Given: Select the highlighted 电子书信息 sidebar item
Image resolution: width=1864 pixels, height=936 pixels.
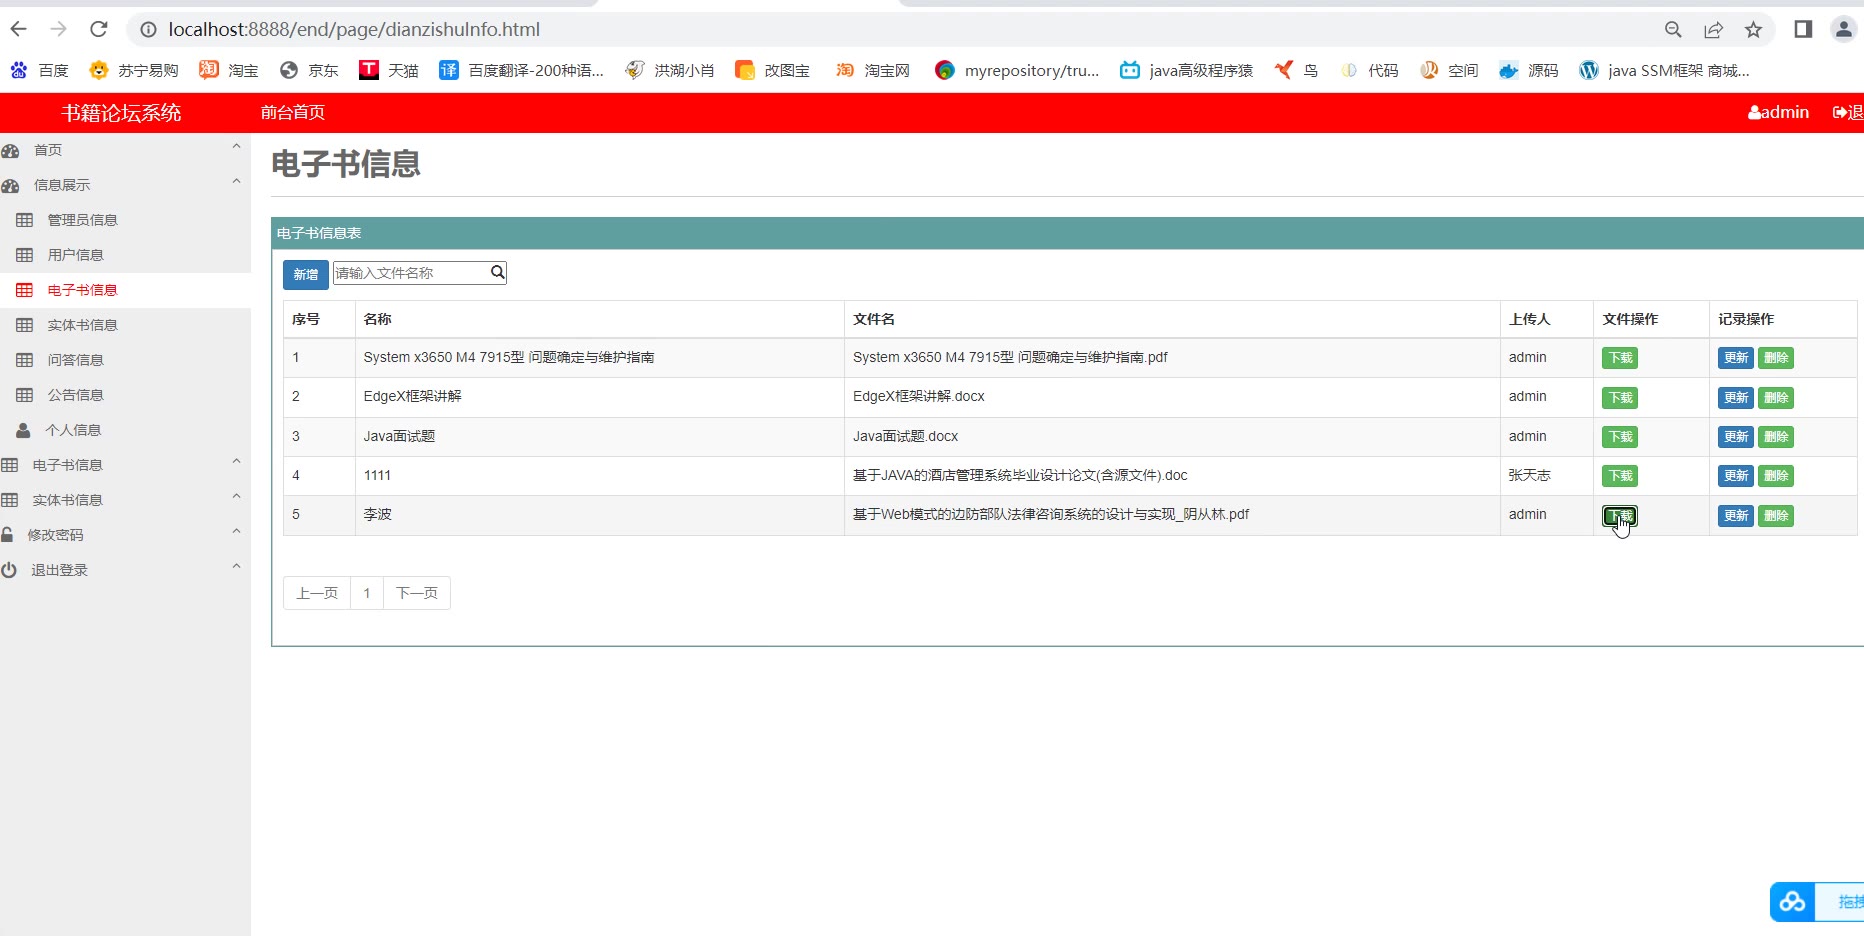Looking at the screenshot, I should coord(82,290).
